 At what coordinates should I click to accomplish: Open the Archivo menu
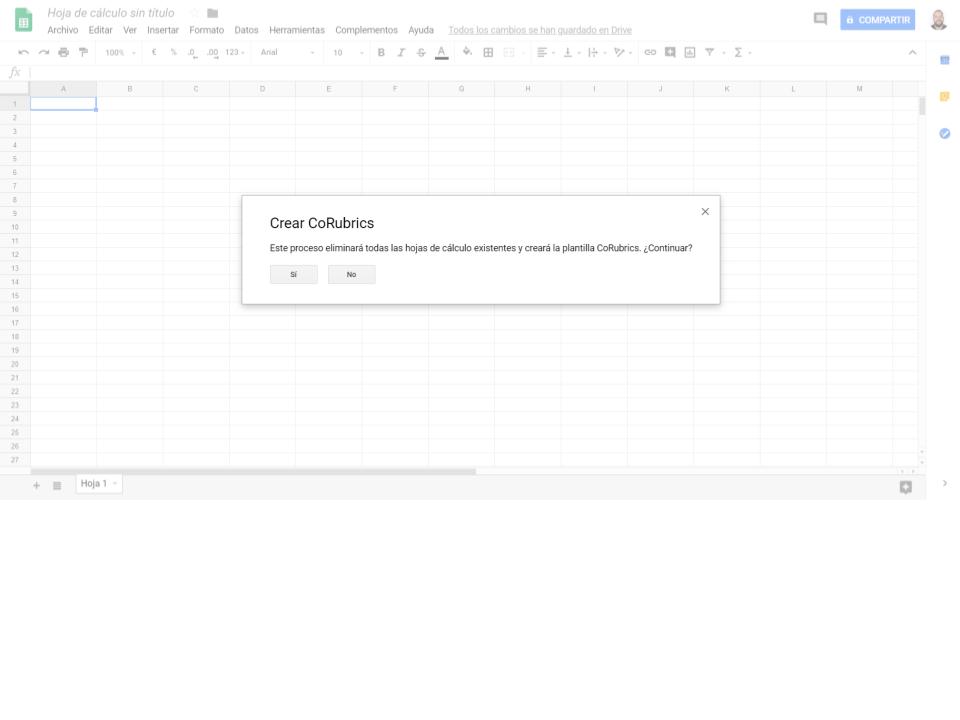pos(62,30)
